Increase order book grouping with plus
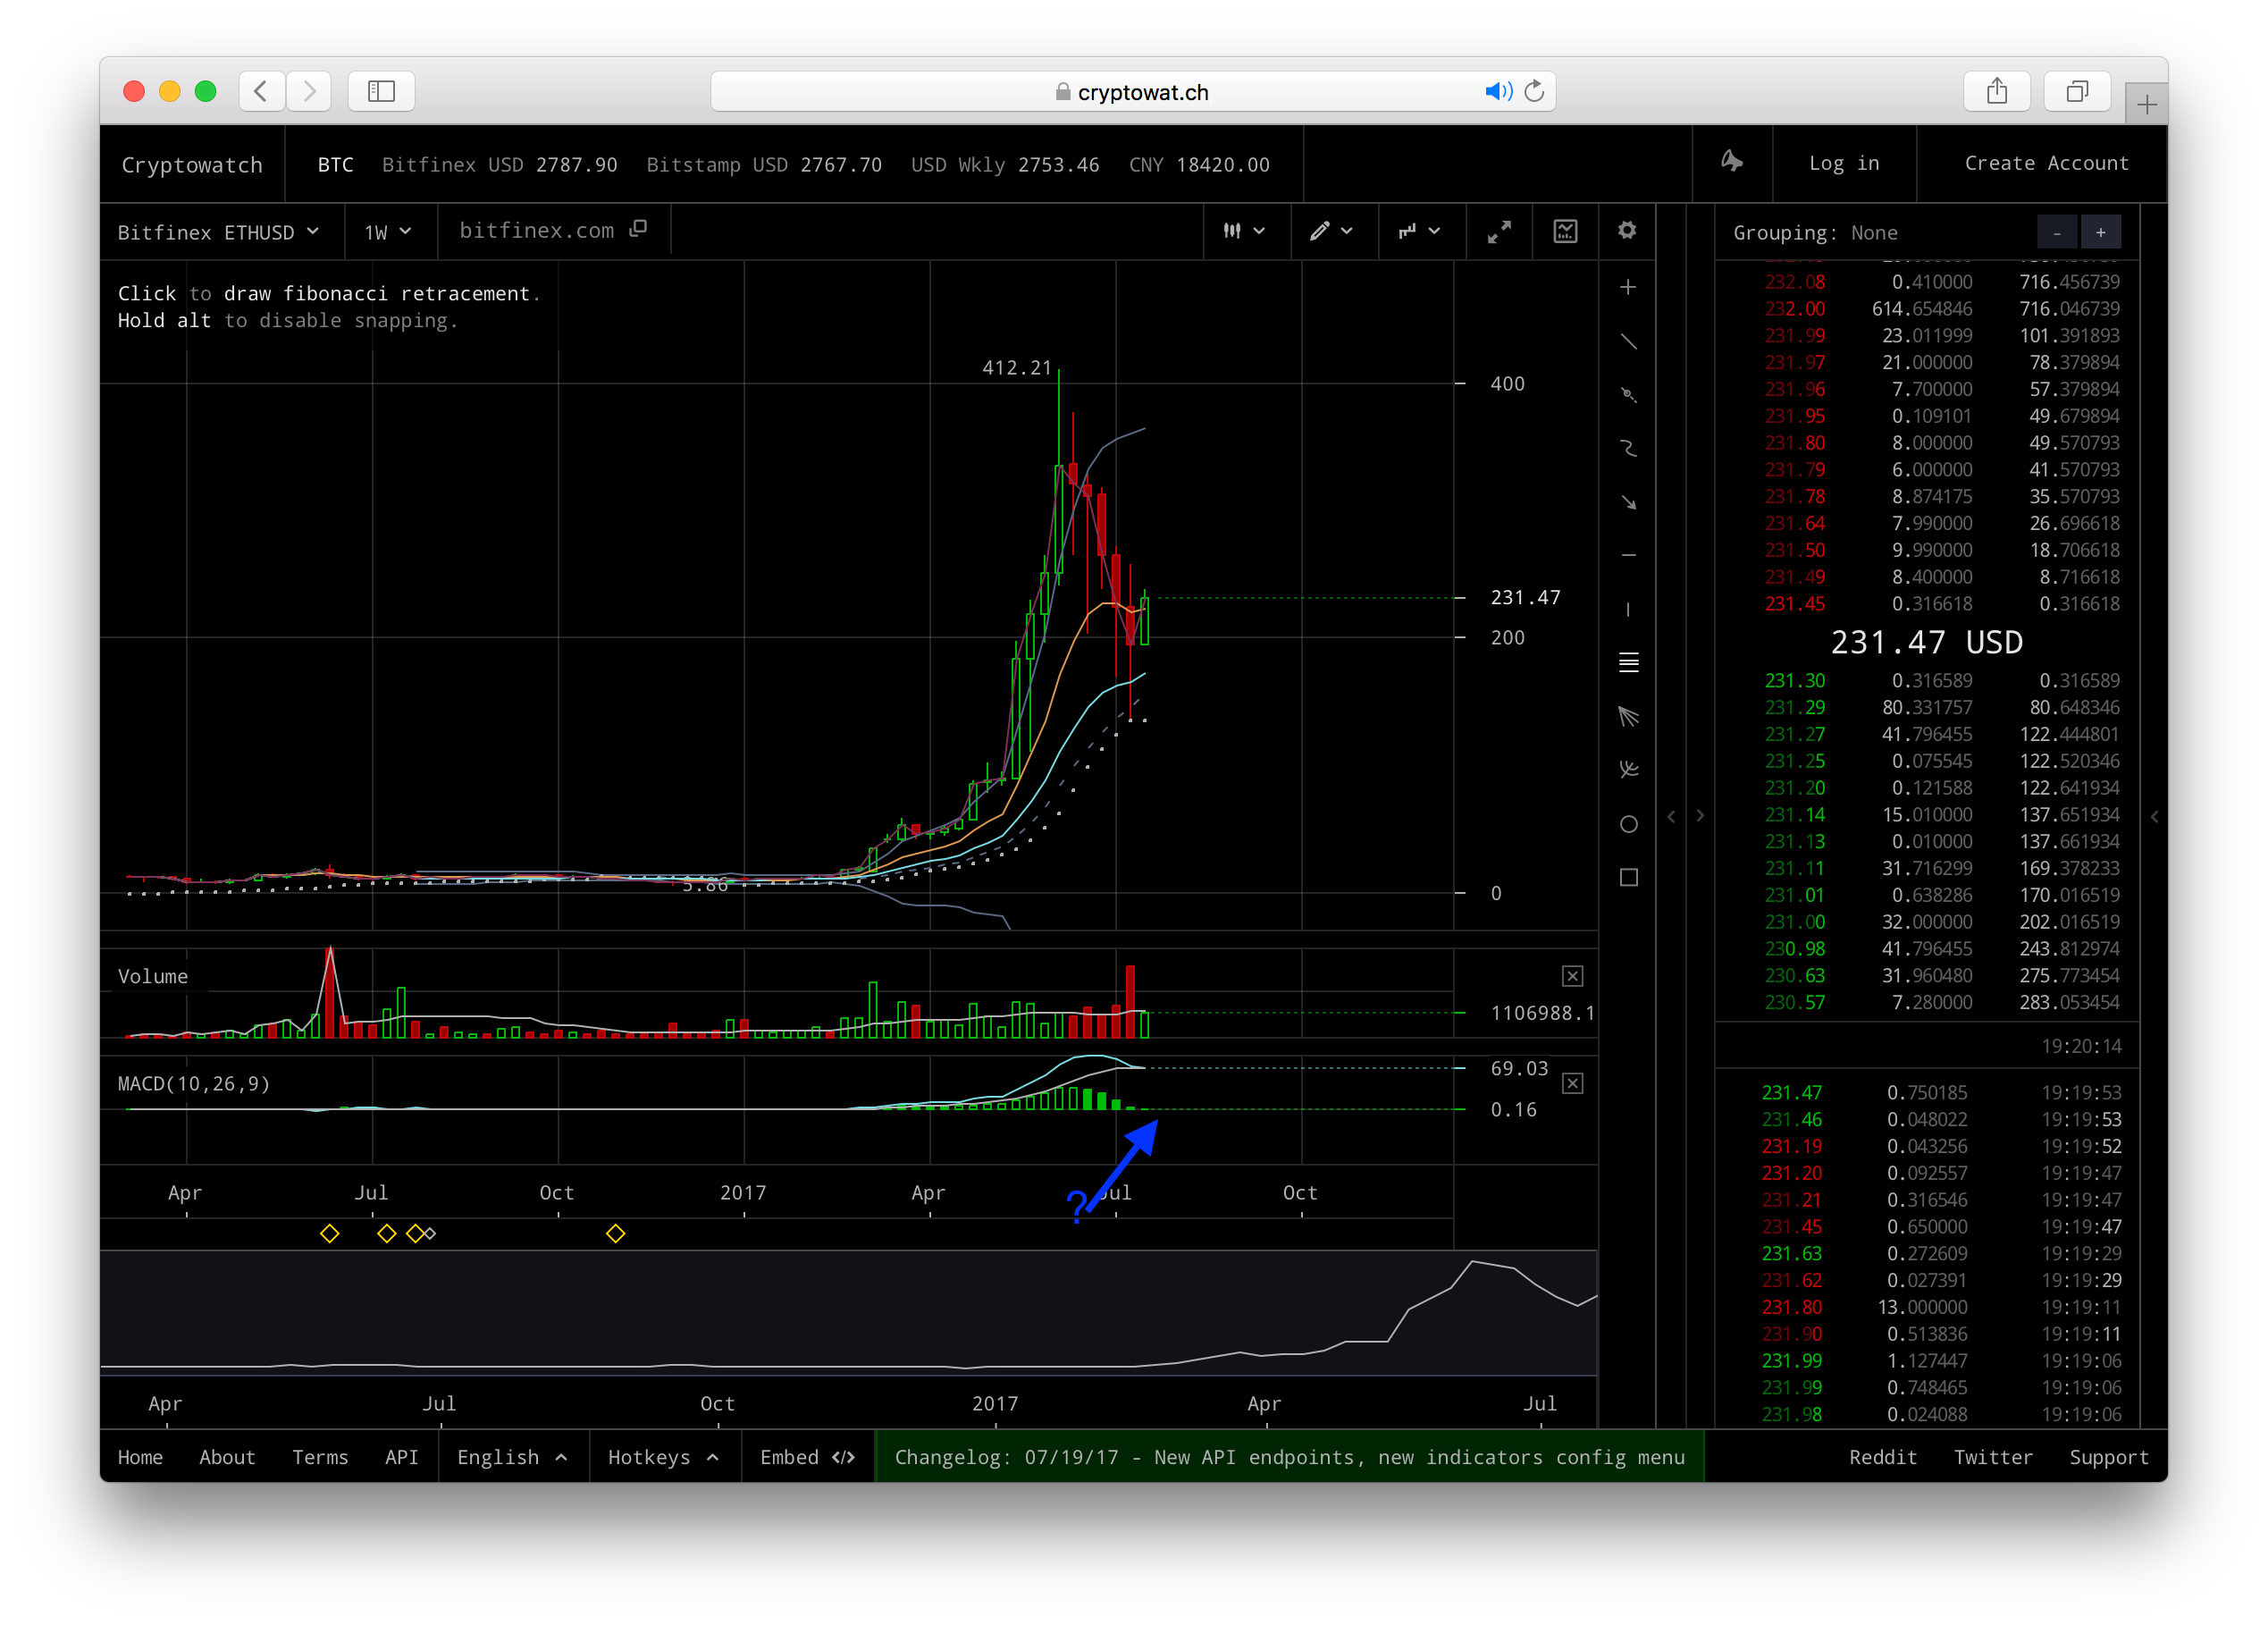The image size is (2268, 1625). (x=2100, y=232)
